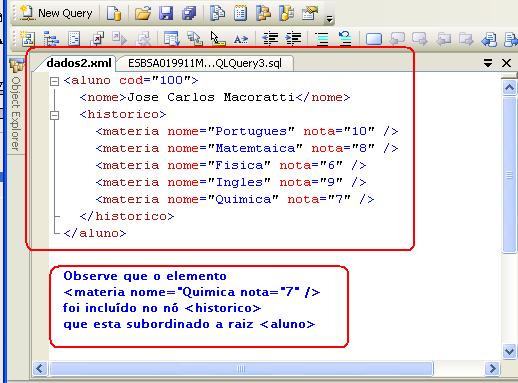
Task: Click the table with down arrow icon
Action: click(x=172, y=39)
